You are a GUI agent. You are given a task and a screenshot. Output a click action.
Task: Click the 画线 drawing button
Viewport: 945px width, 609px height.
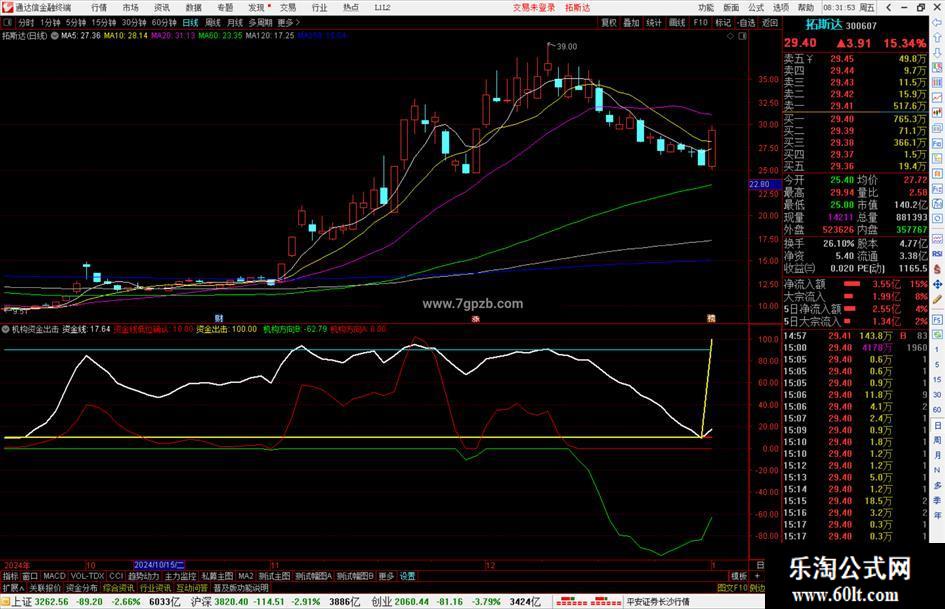click(677, 22)
